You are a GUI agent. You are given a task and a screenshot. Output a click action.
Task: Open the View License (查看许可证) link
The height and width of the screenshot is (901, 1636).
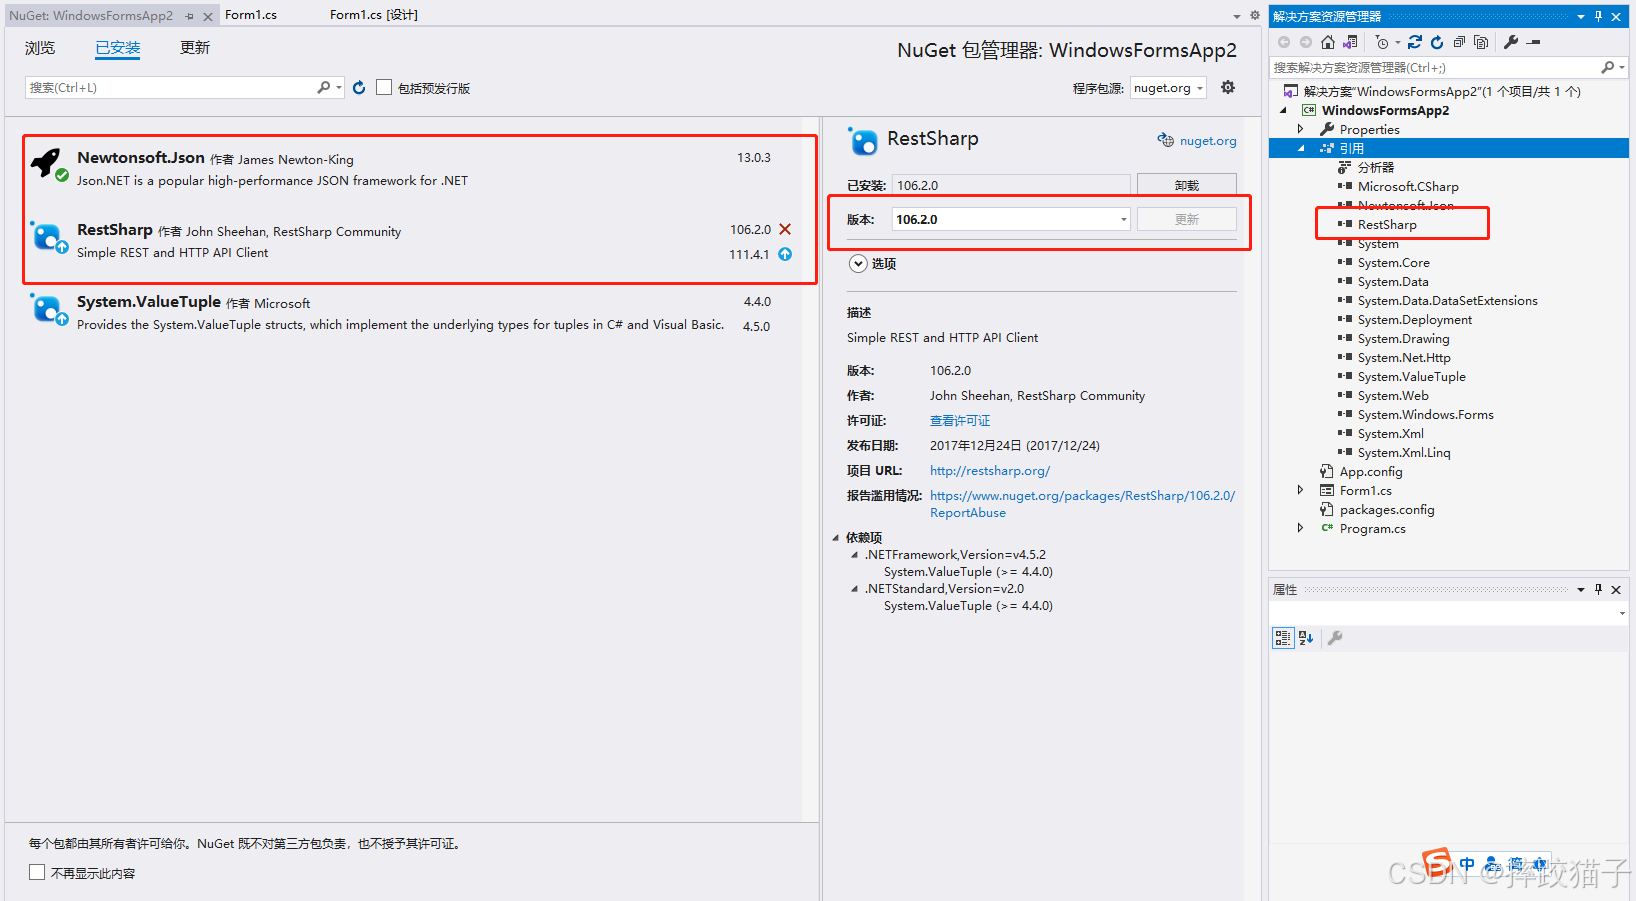coord(960,421)
